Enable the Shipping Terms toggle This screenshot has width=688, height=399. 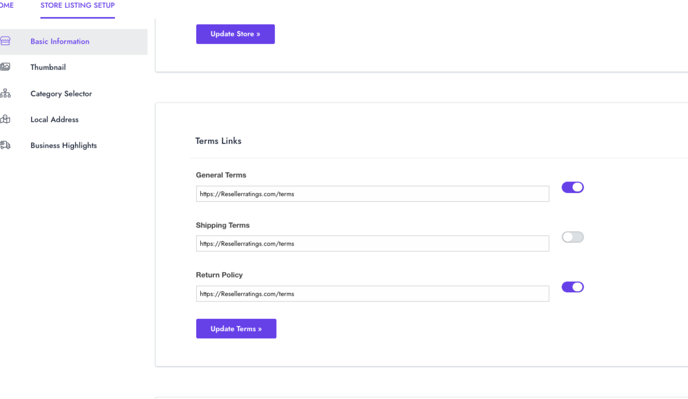point(573,237)
